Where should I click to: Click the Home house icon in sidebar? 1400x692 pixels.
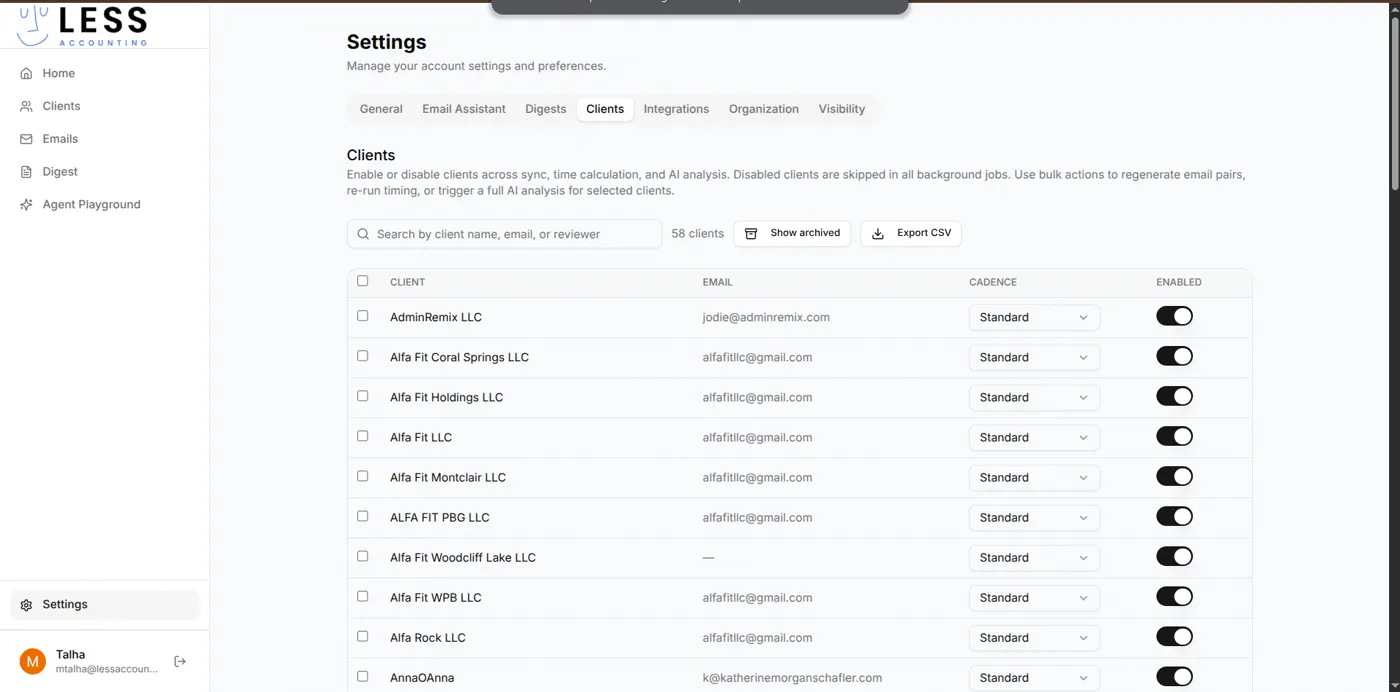pos(26,73)
